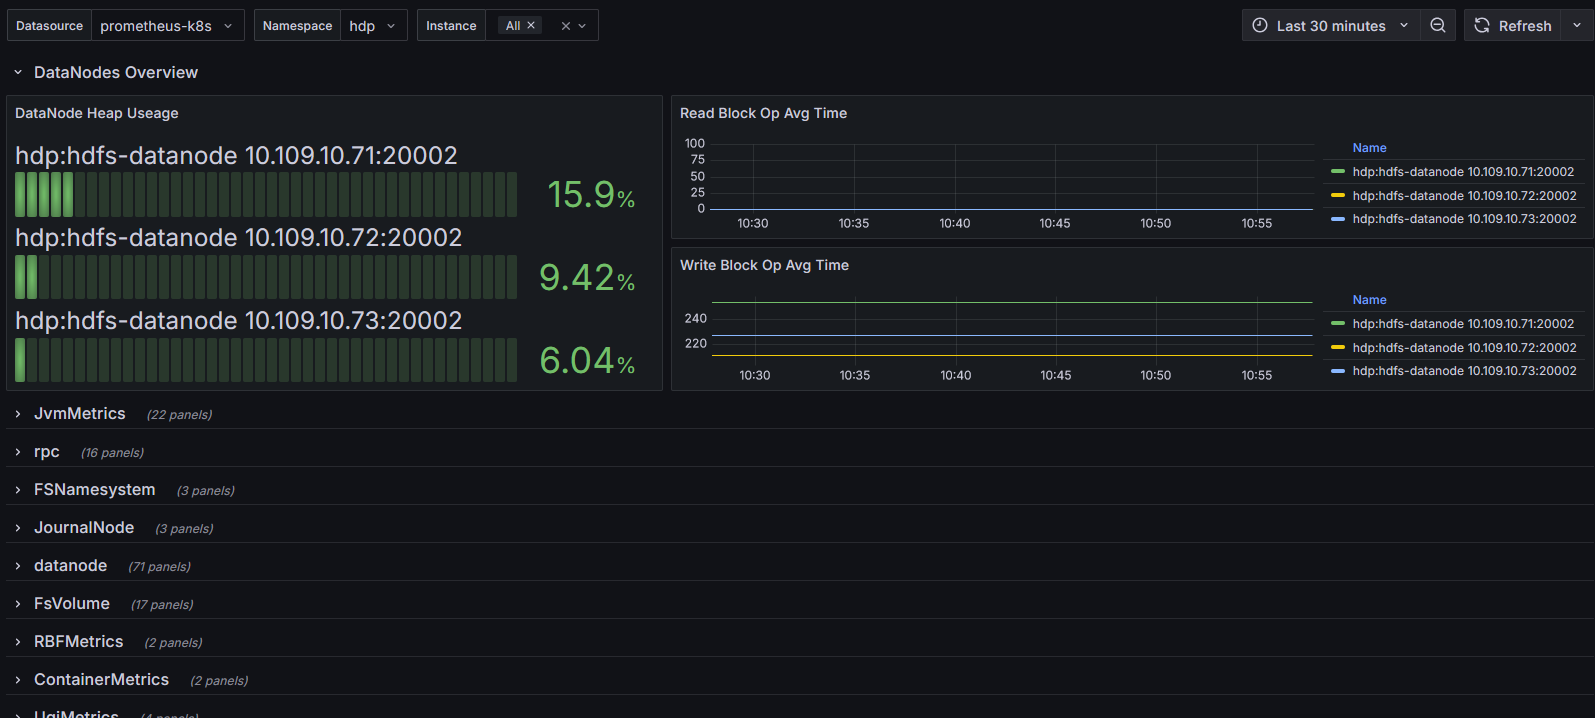Open the refresh interval dropdown arrow

click(x=1577, y=26)
